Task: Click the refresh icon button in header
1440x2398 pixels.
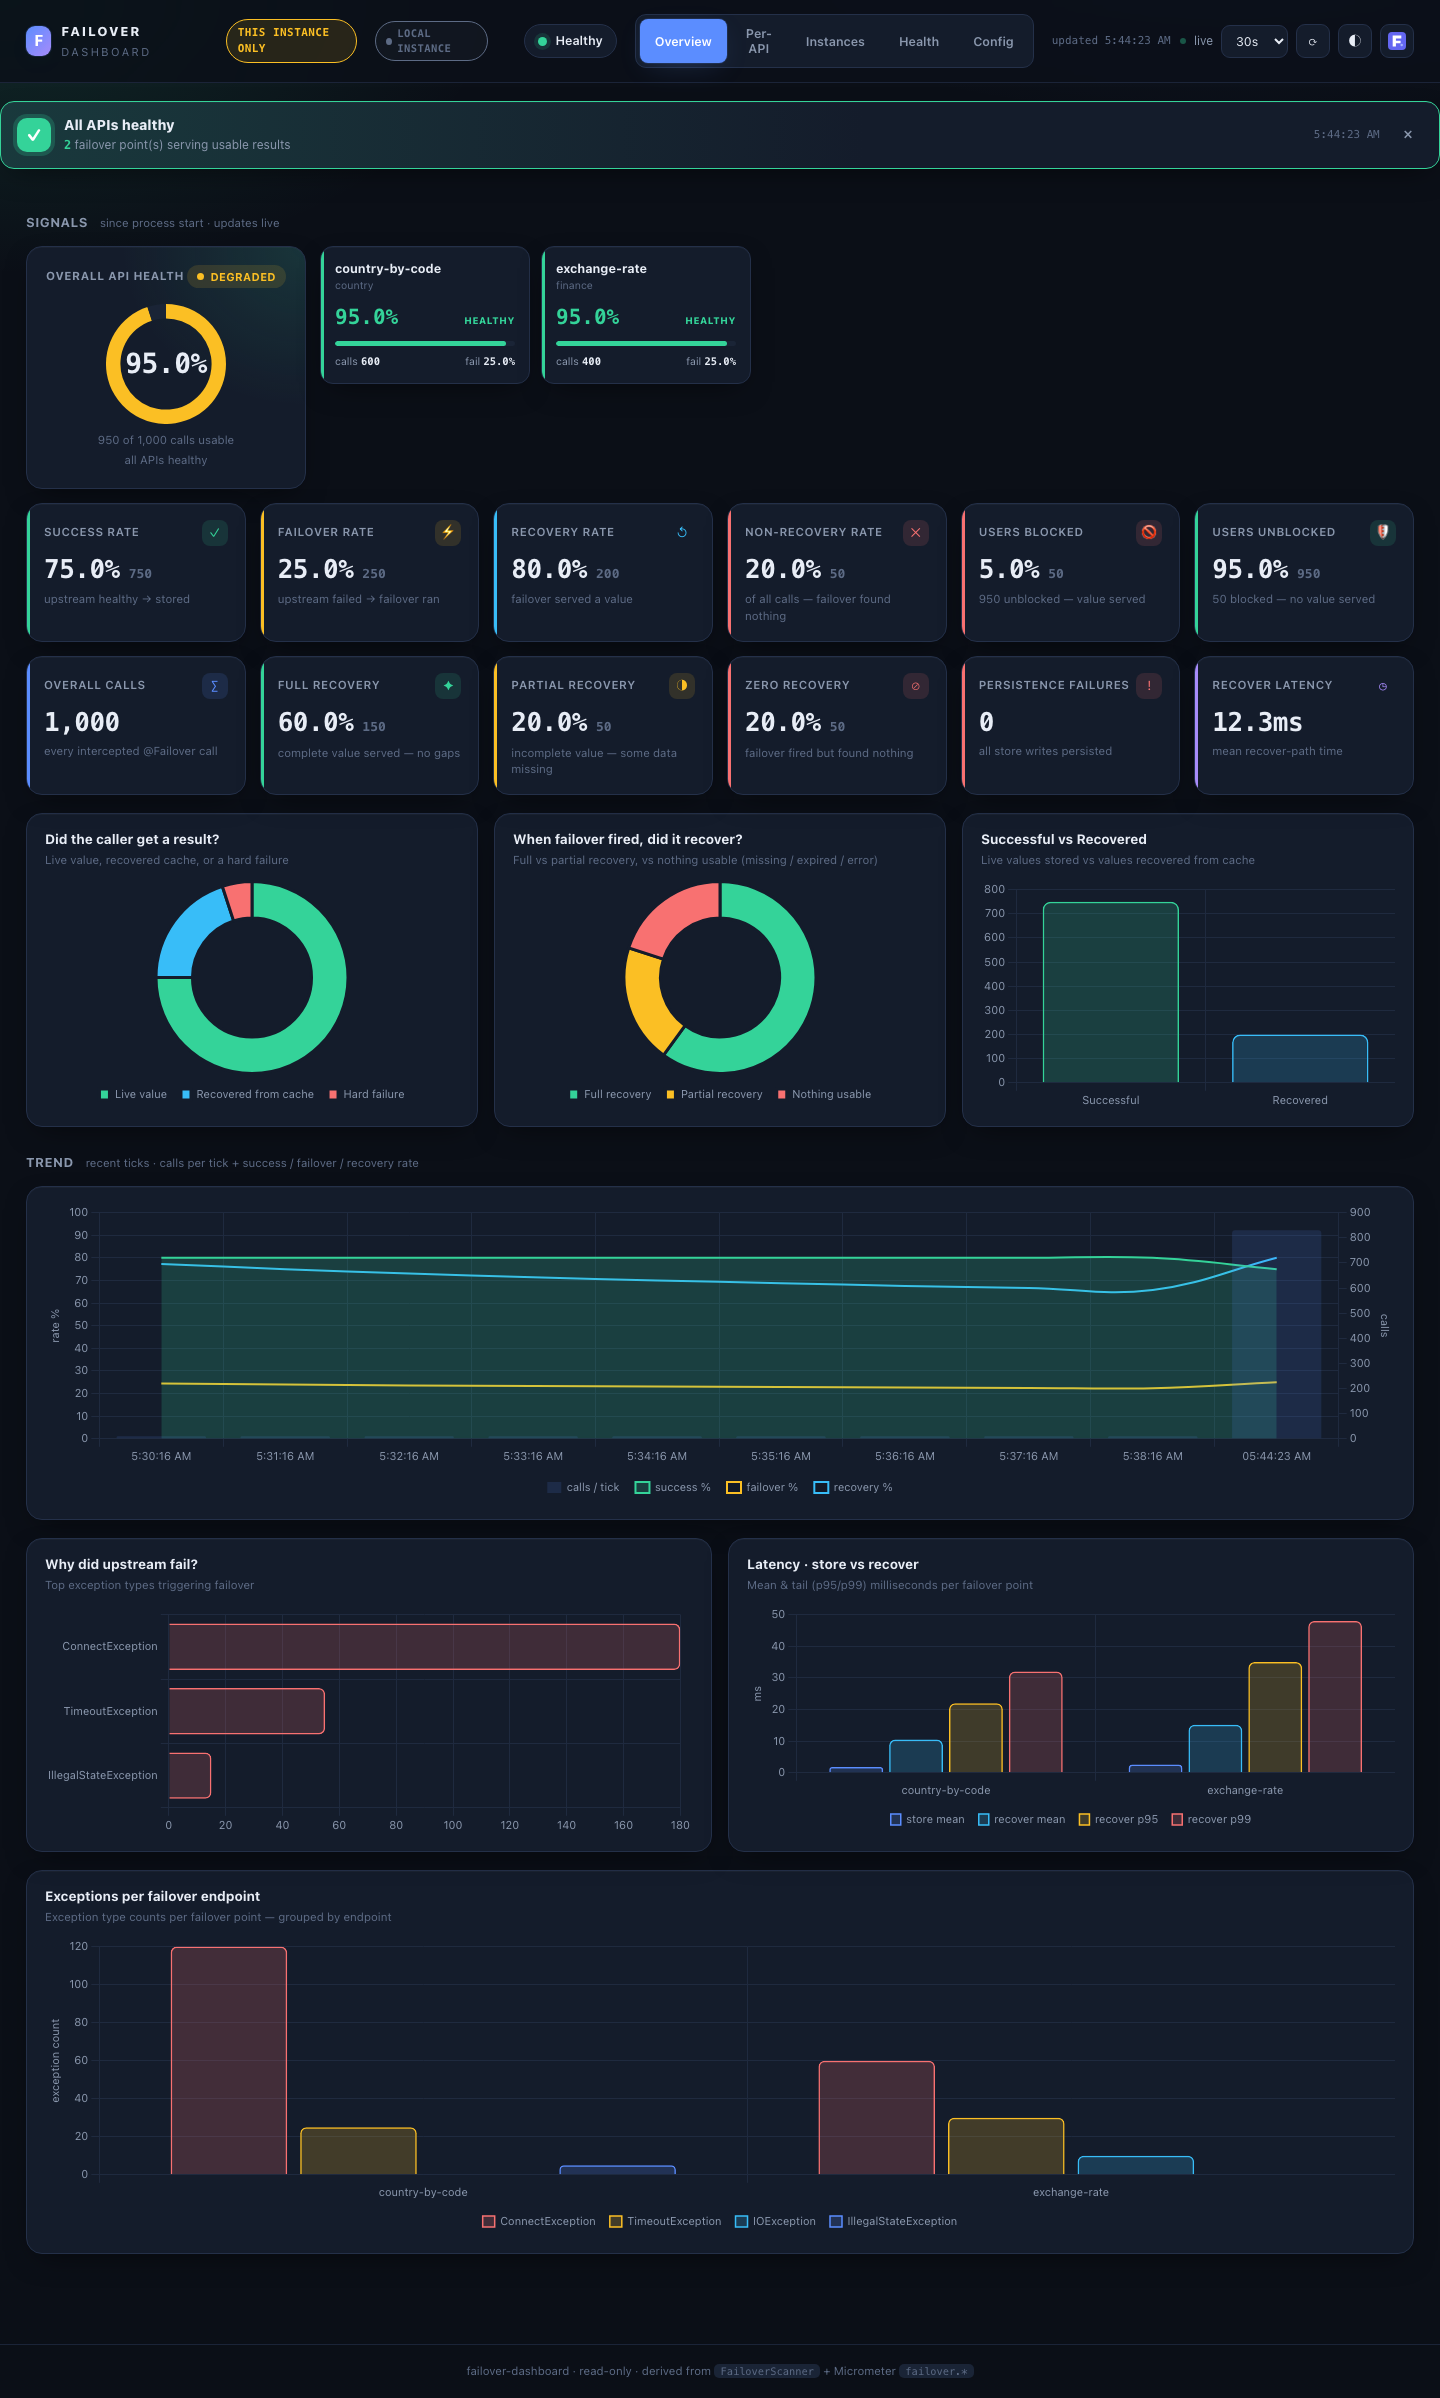Action: [1312, 41]
